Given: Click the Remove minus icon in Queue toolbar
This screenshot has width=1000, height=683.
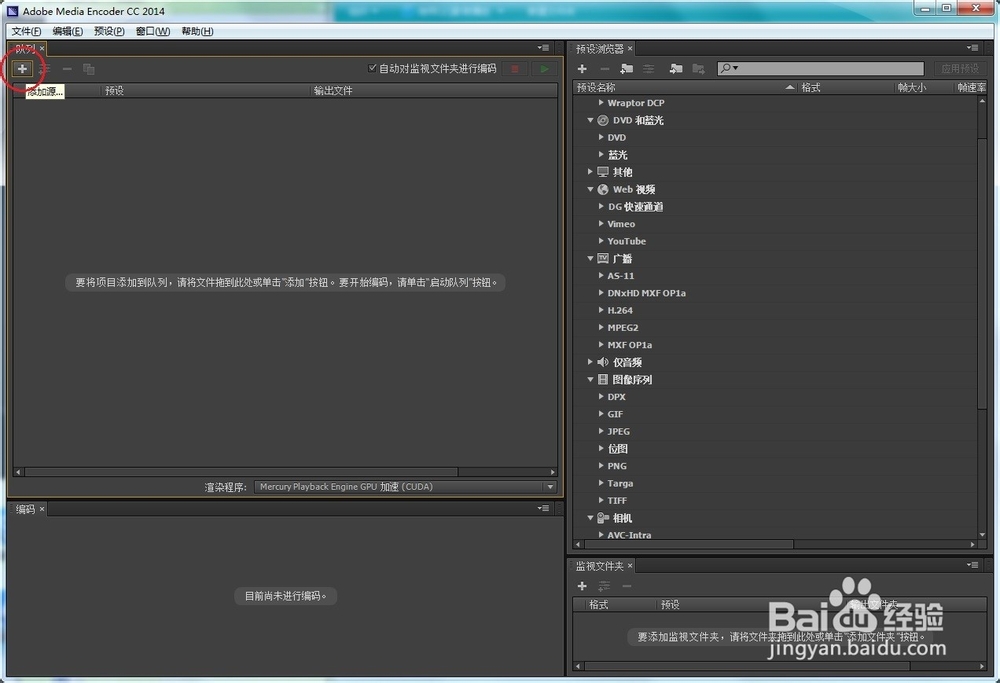Looking at the screenshot, I should click(67, 69).
